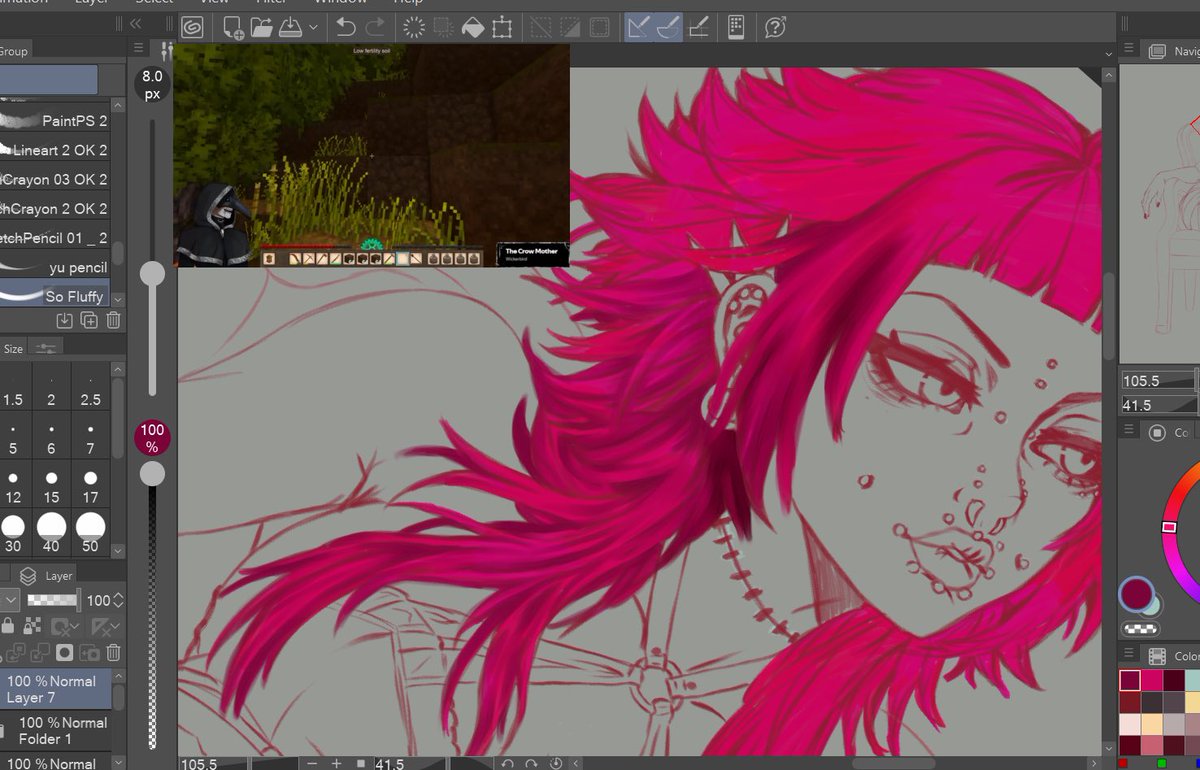The image size is (1200, 770).
Task: Toggle snap to grid
Action: [699, 27]
